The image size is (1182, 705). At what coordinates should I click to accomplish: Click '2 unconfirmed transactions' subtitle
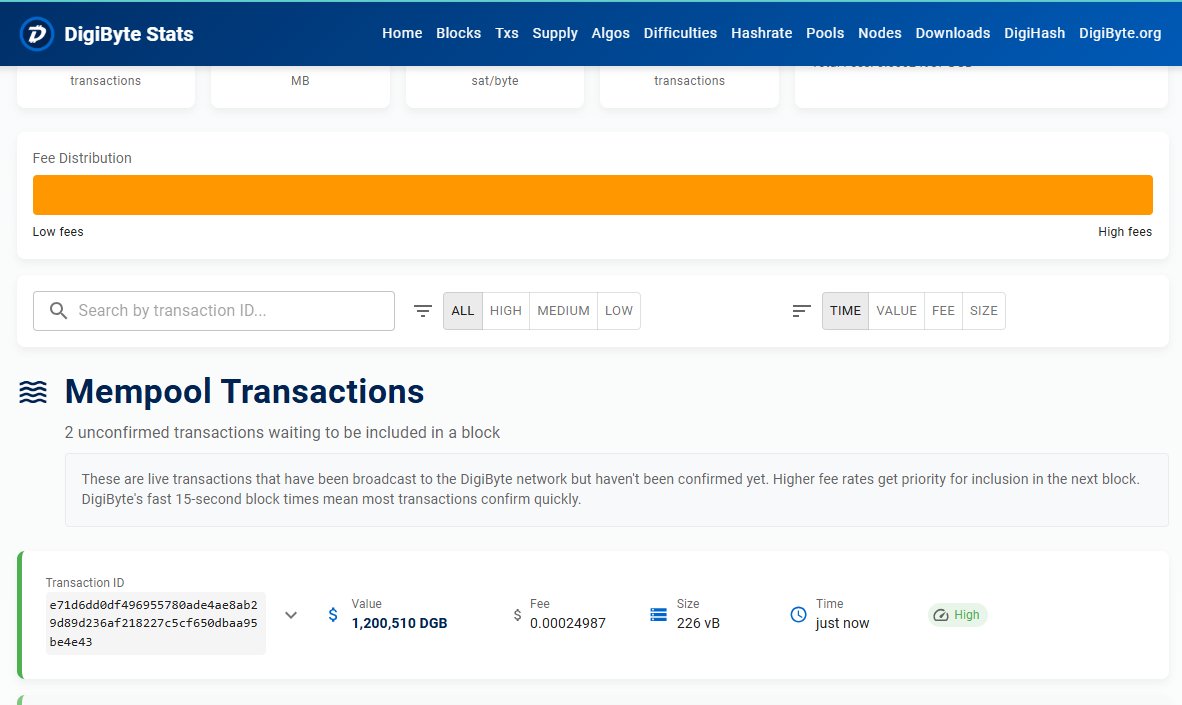click(x=282, y=432)
